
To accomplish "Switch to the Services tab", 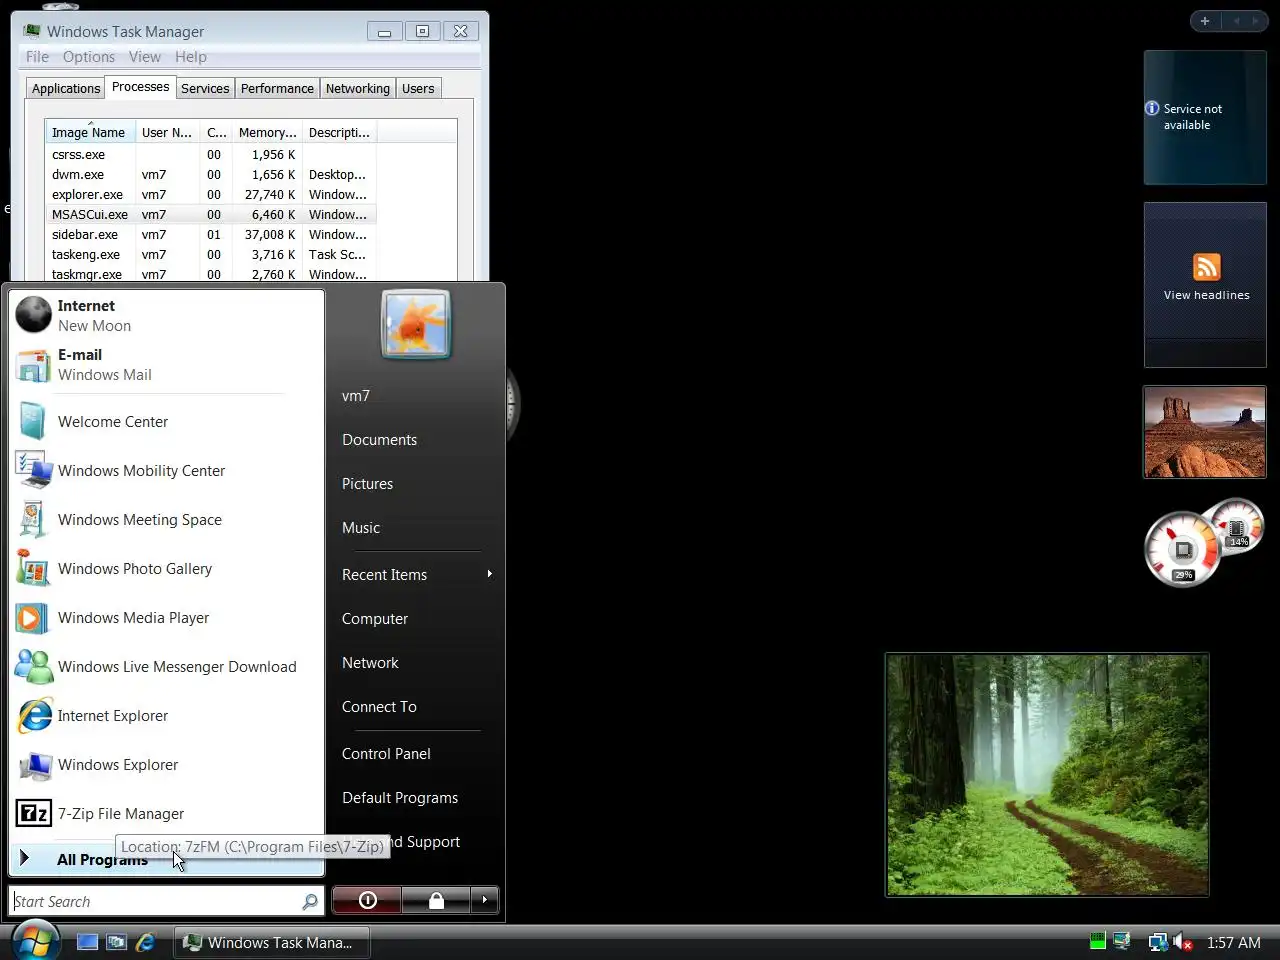I will click(x=205, y=88).
